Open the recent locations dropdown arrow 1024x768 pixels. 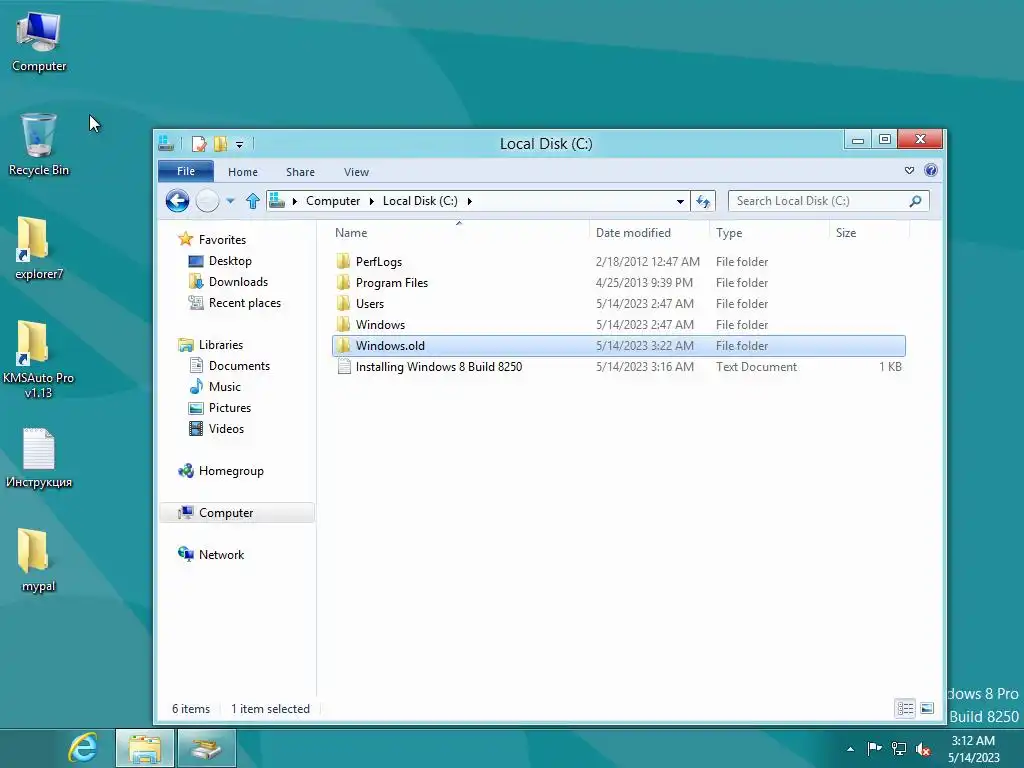coord(231,201)
